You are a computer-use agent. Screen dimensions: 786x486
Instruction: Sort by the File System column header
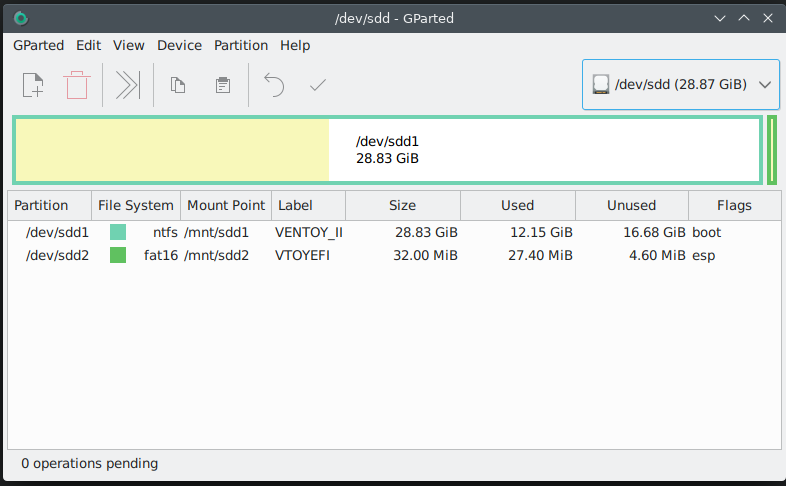click(135, 205)
